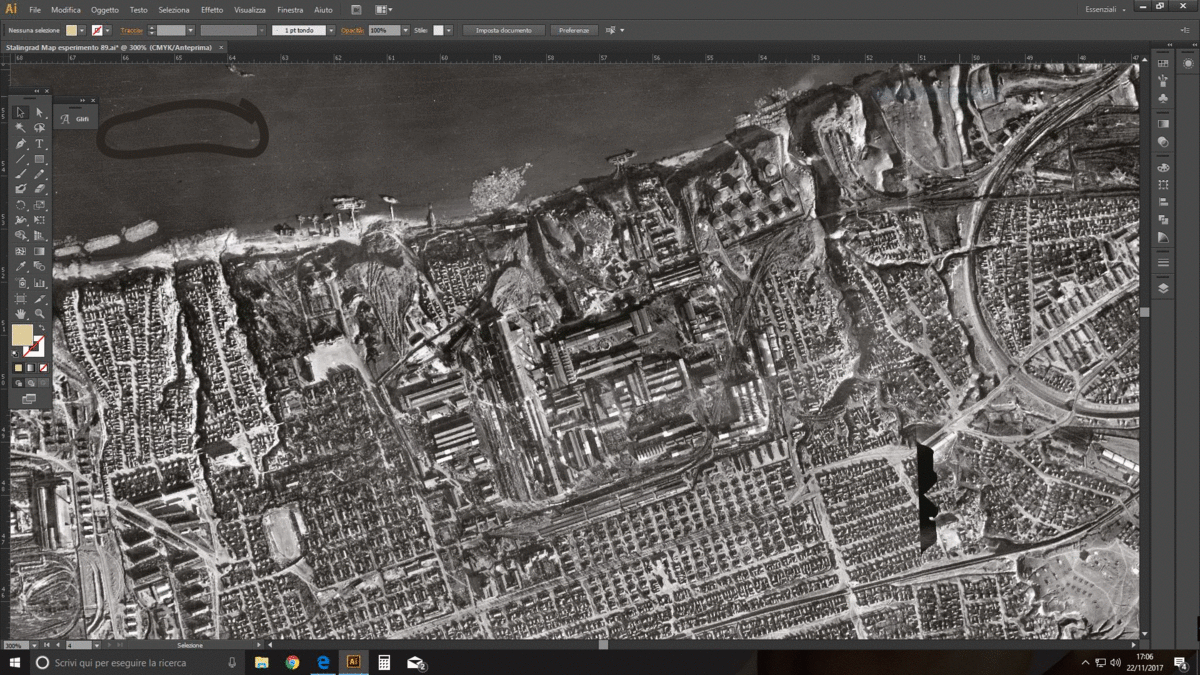Set paint mode to Gradient
The height and width of the screenshot is (675, 1200).
click(x=31, y=368)
